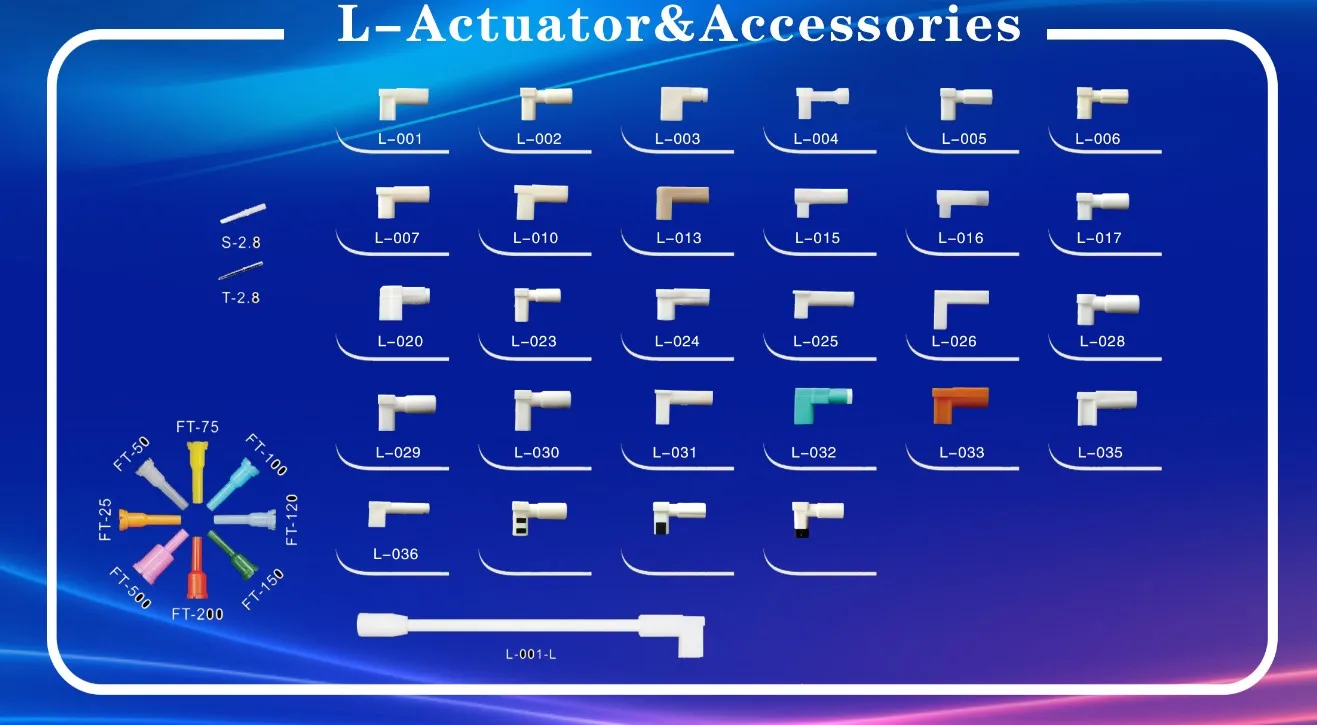Select the dark T-2.8 tube image

click(241, 271)
